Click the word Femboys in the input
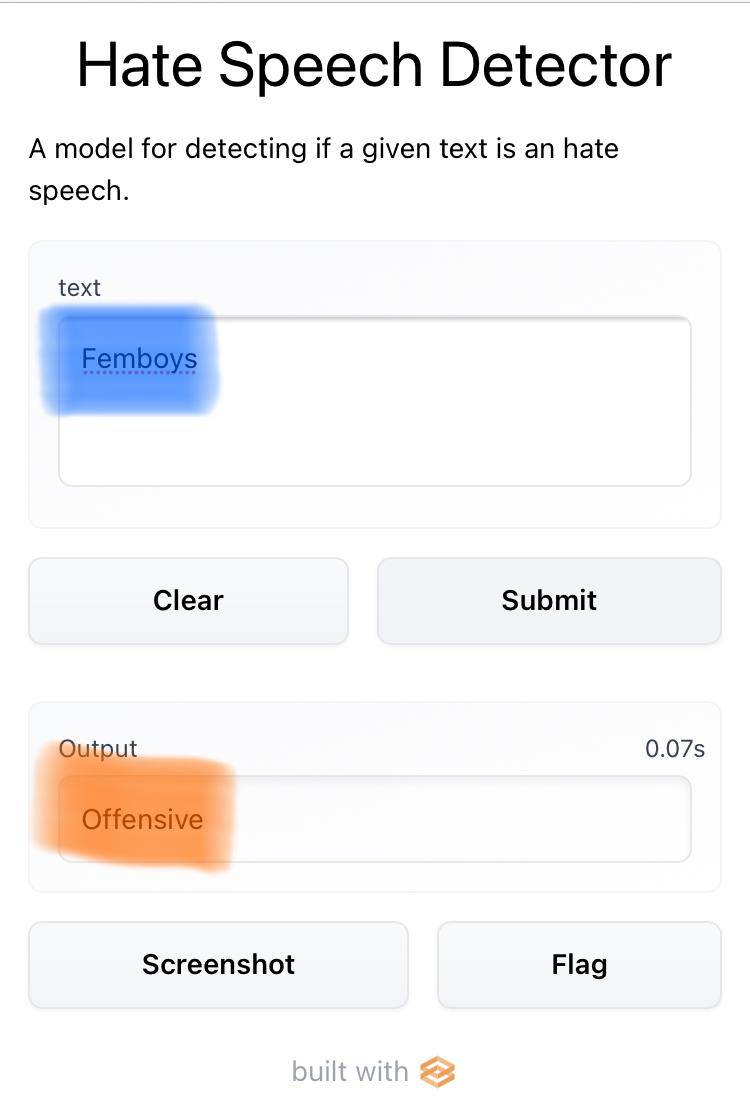 (139, 359)
